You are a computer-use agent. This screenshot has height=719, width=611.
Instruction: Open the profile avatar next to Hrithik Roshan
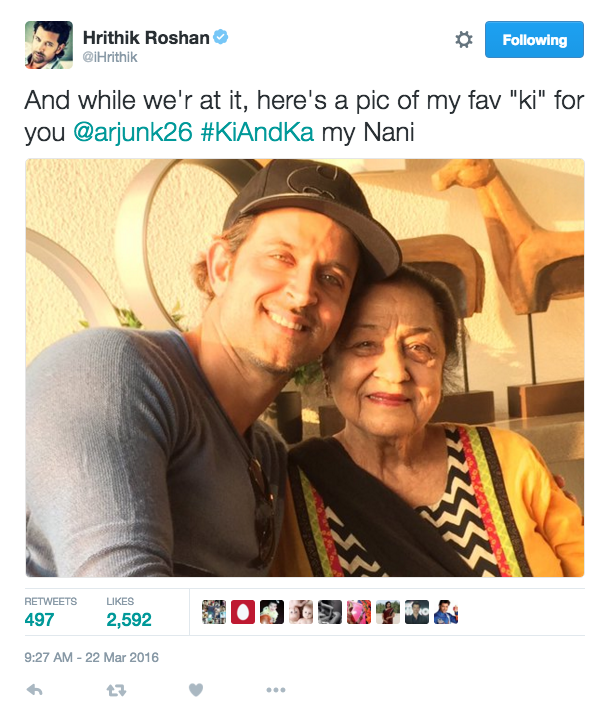(49, 45)
